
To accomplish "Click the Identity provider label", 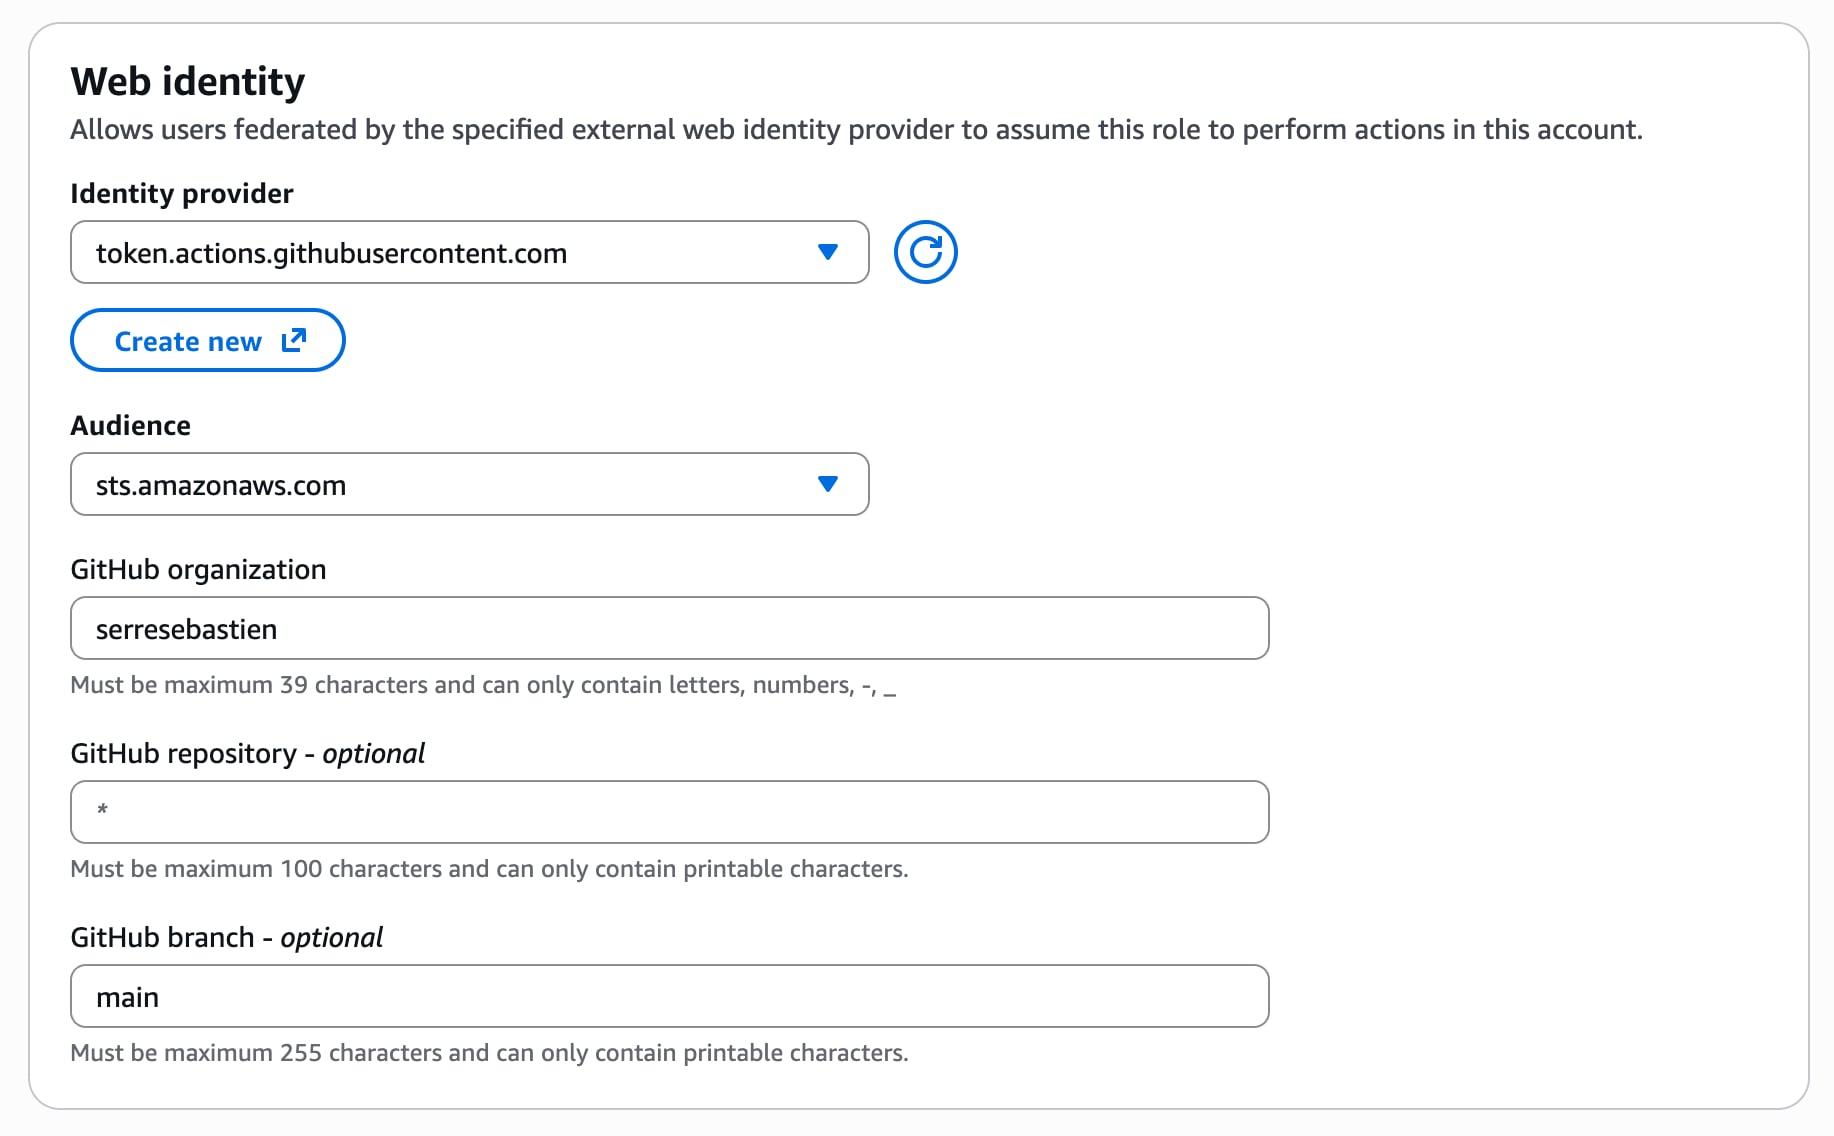I will pos(180,193).
